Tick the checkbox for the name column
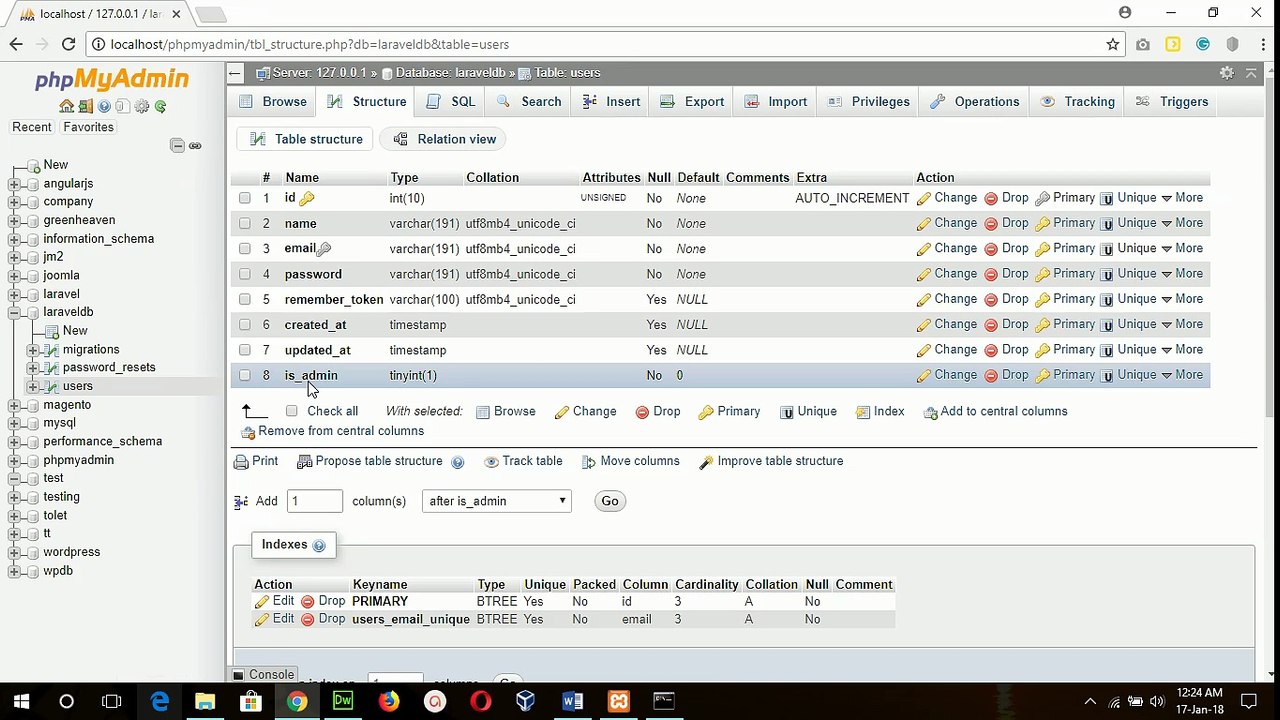1280x720 pixels. point(245,224)
